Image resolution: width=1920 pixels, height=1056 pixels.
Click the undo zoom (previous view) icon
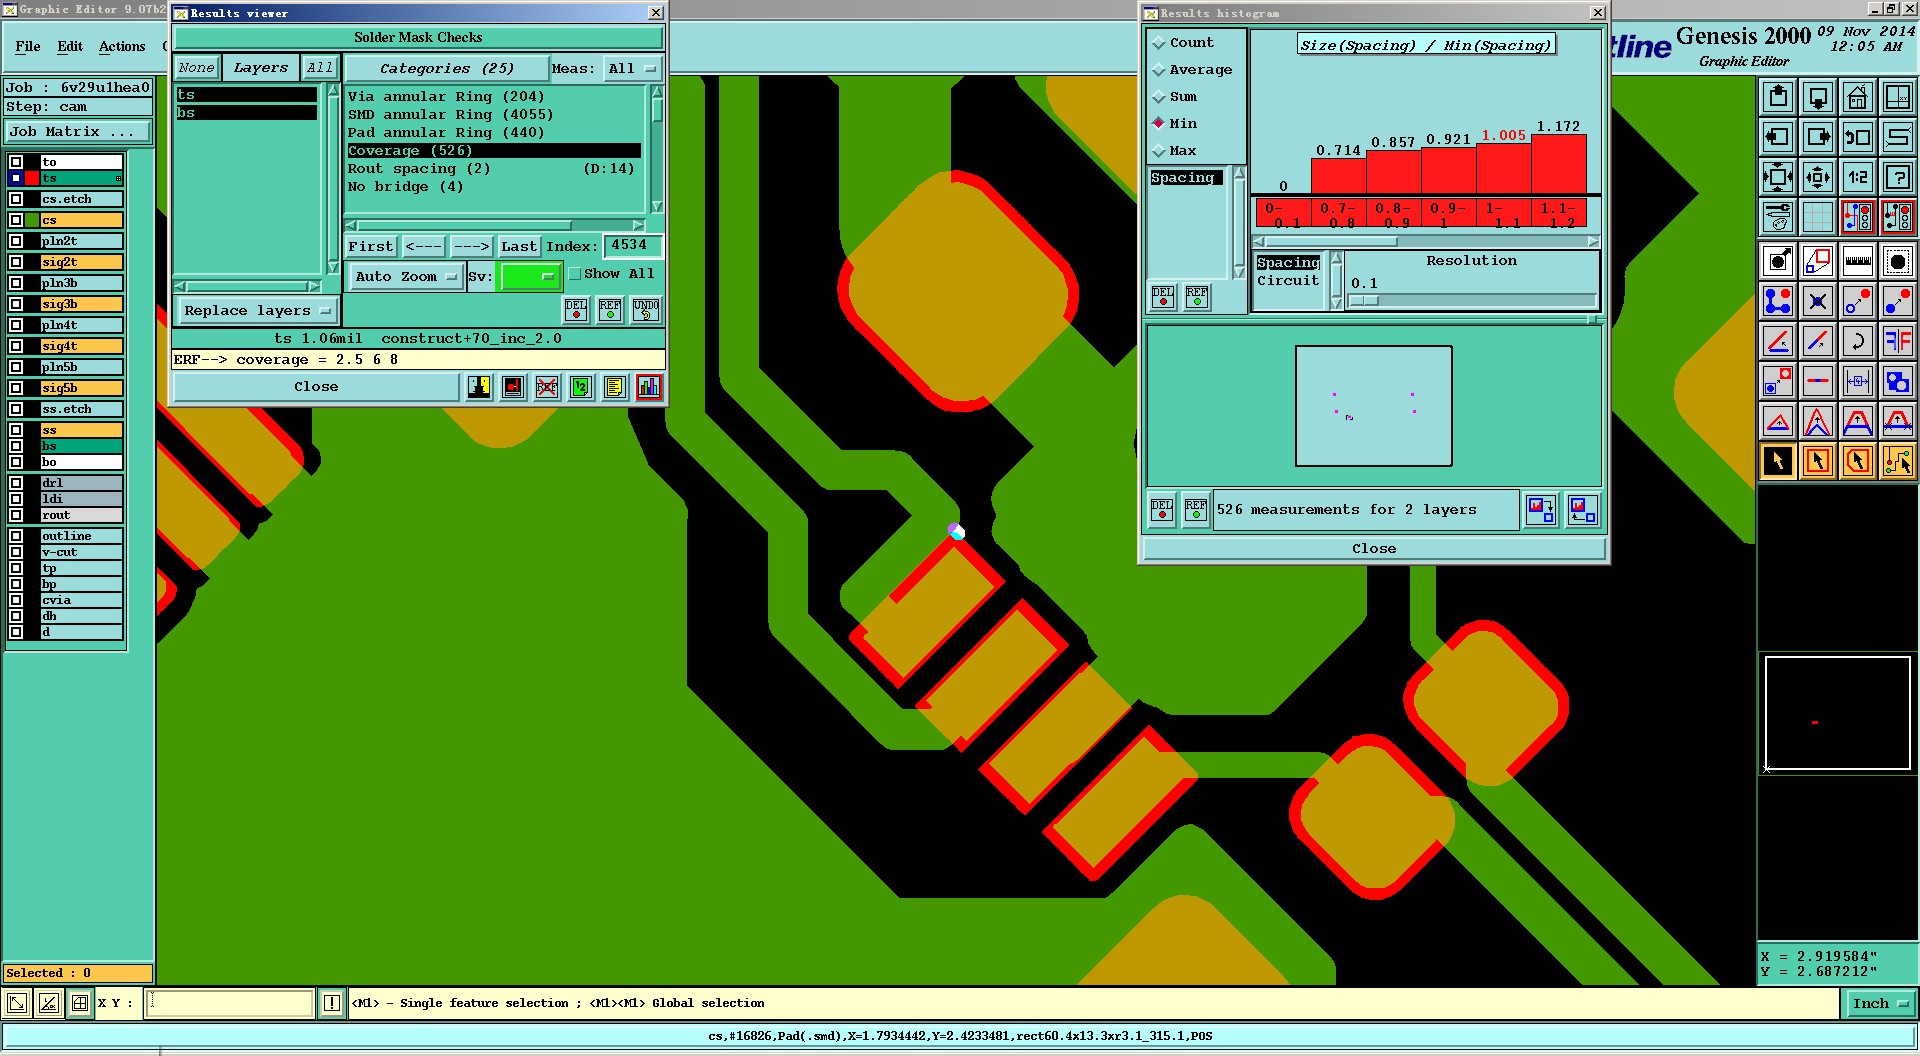1857,138
